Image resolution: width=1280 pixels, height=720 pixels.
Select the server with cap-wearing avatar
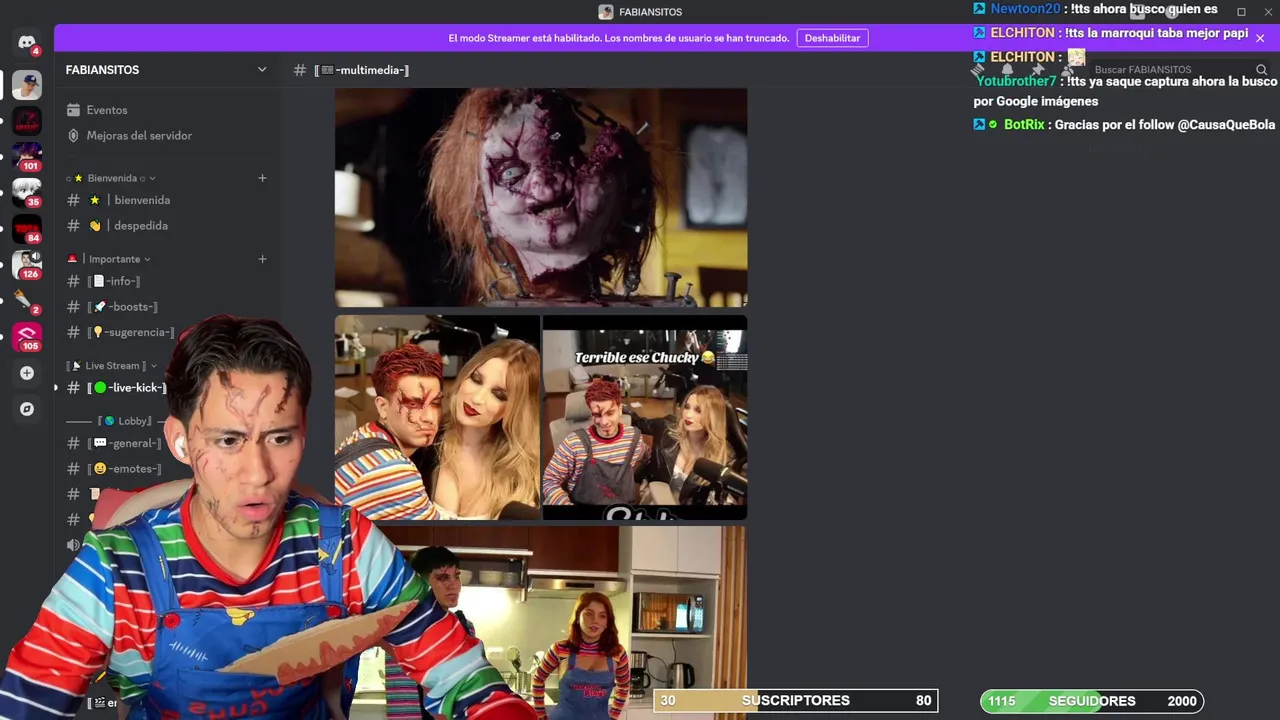(x=27, y=85)
